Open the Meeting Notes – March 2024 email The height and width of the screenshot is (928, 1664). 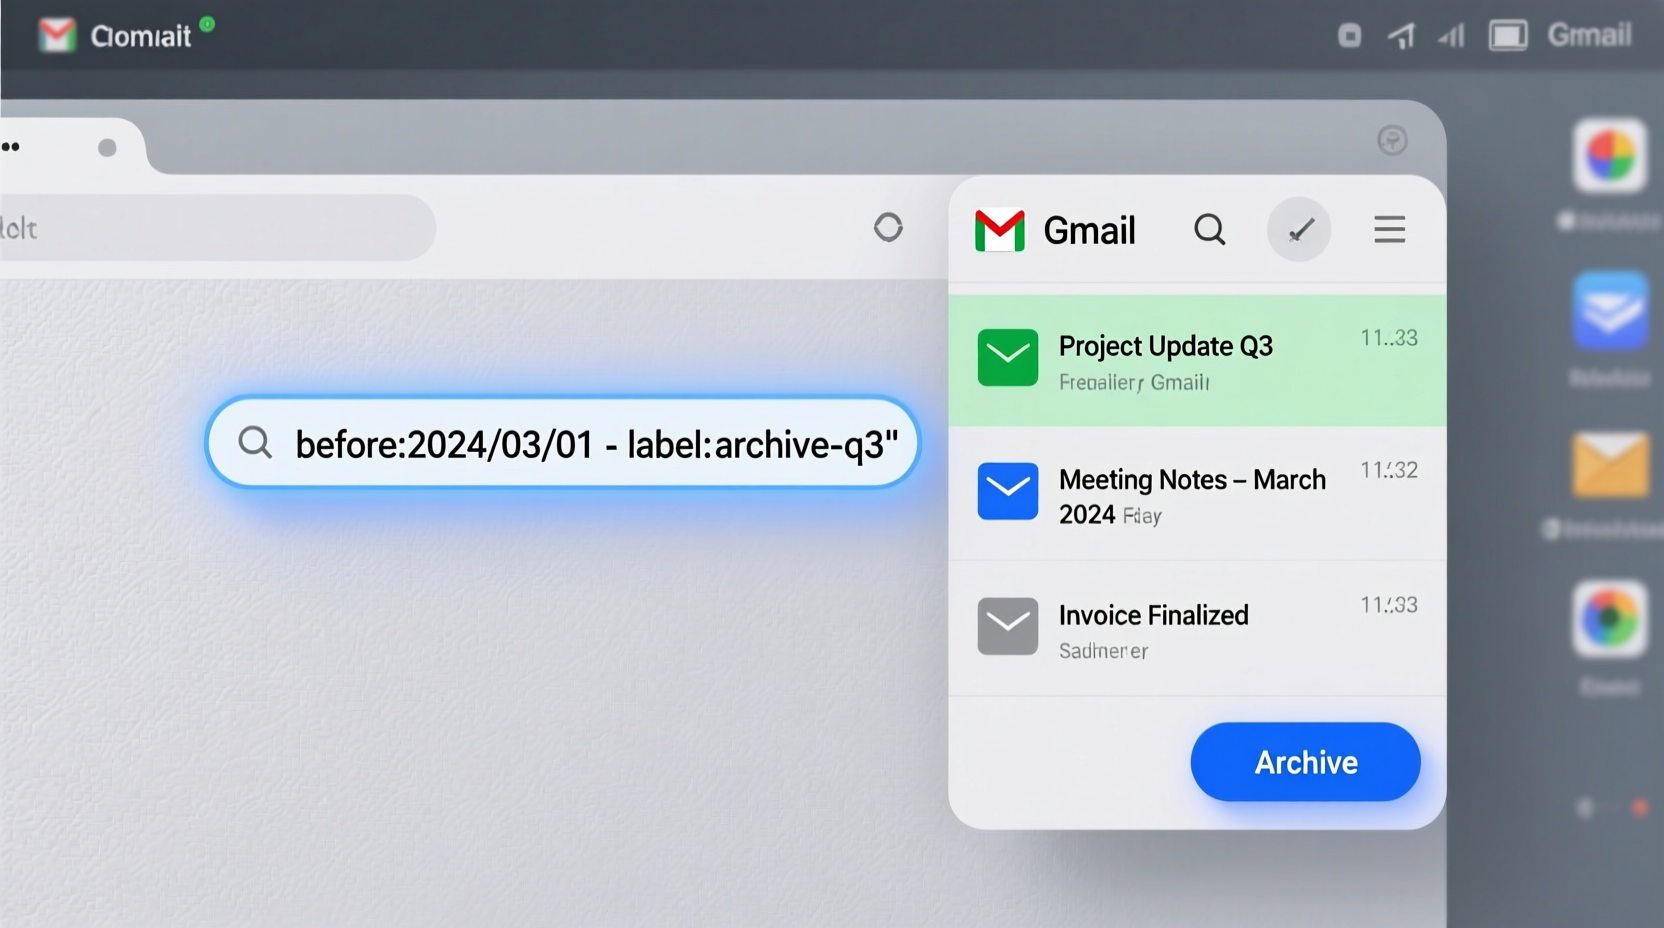(1197, 494)
